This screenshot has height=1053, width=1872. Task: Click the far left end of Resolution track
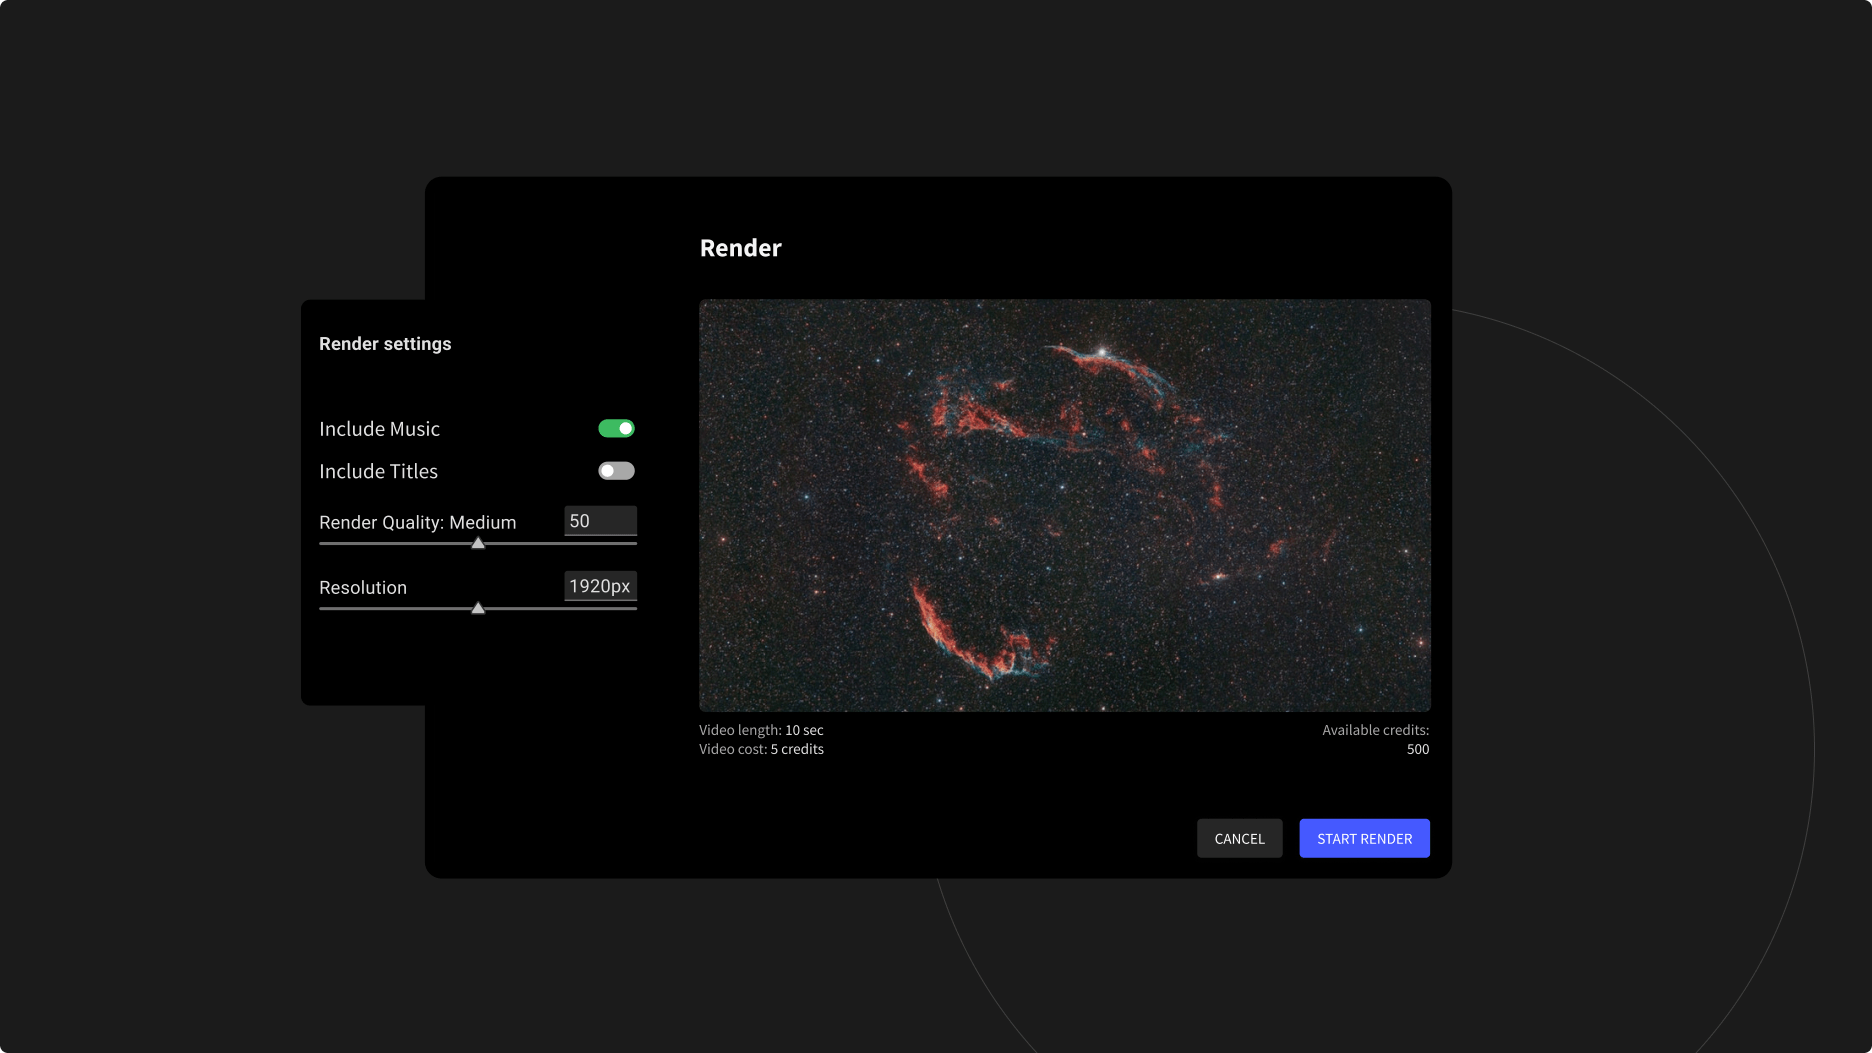click(x=322, y=608)
